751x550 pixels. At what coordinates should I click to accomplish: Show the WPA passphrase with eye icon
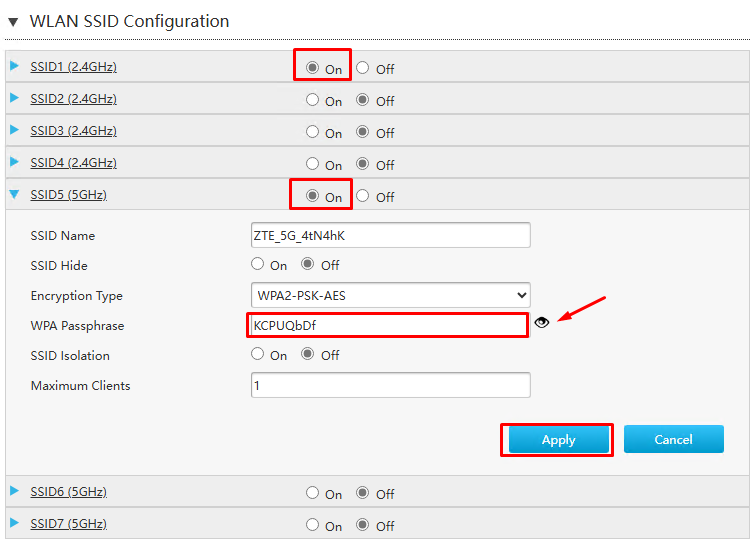pos(542,322)
